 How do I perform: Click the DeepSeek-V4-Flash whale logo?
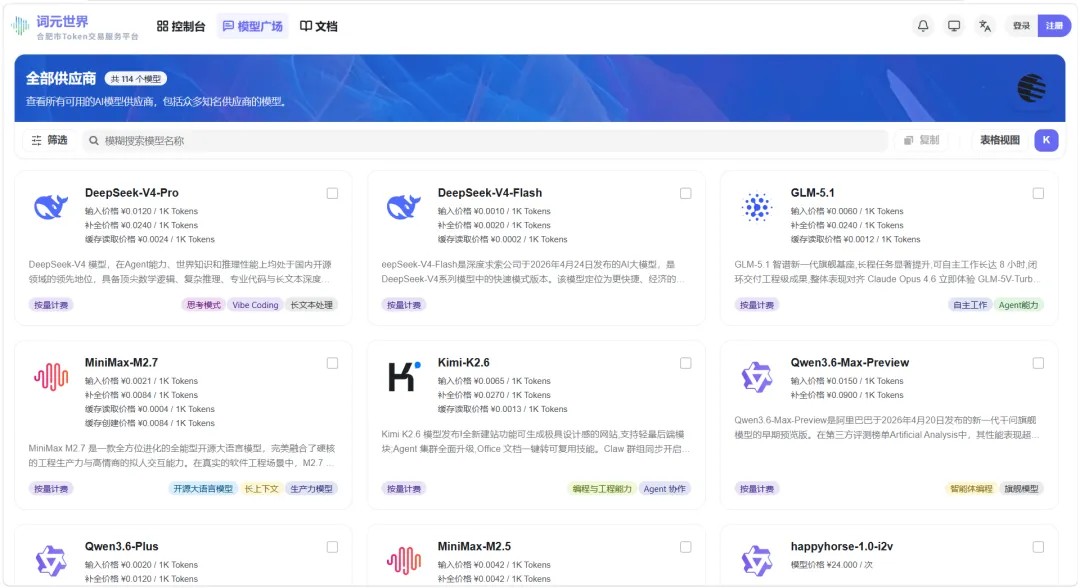[x=404, y=207]
